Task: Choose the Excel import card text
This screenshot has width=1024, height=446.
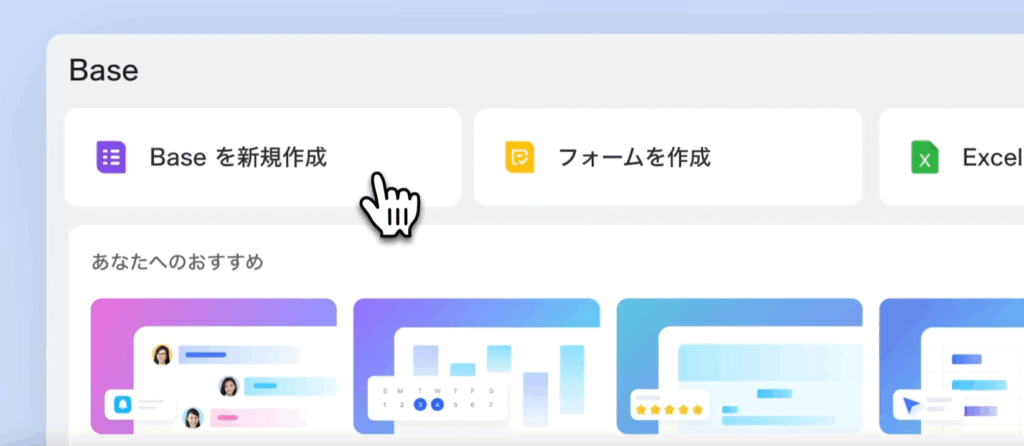Action: point(993,157)
